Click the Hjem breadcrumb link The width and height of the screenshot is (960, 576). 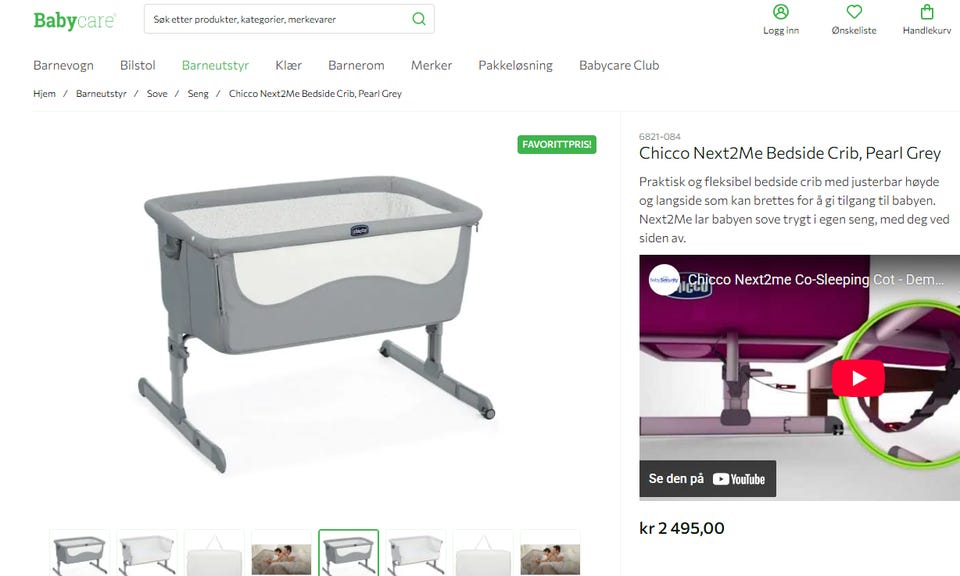tap(44, 94)
